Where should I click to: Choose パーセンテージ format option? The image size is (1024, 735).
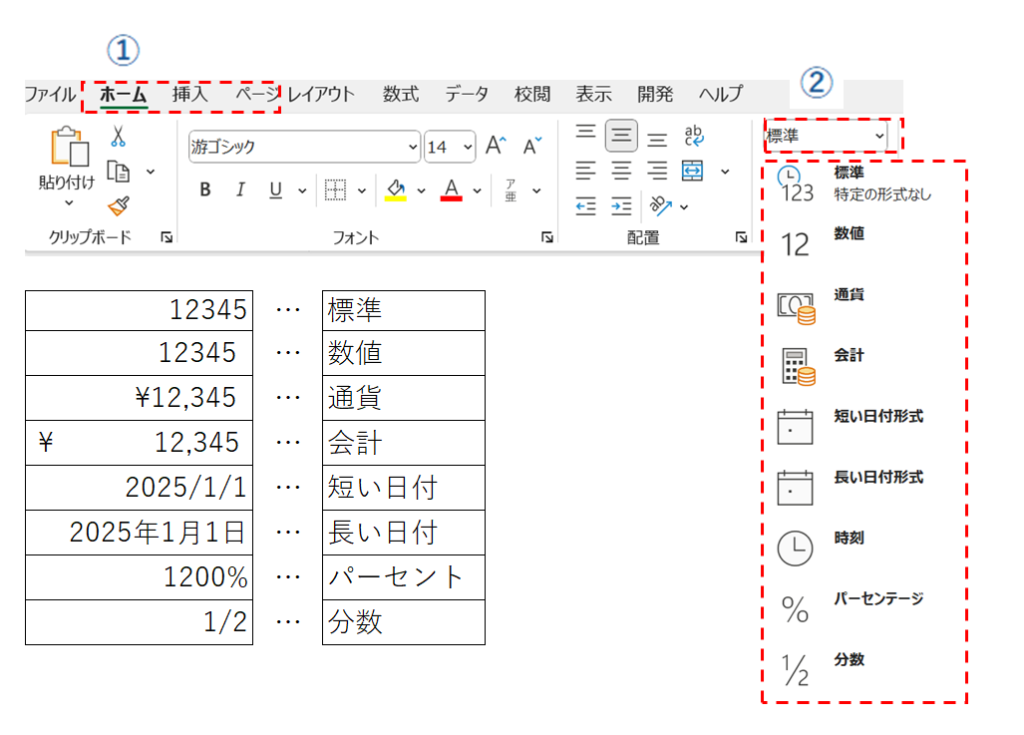pyautogui.click(x=878, y=599)
